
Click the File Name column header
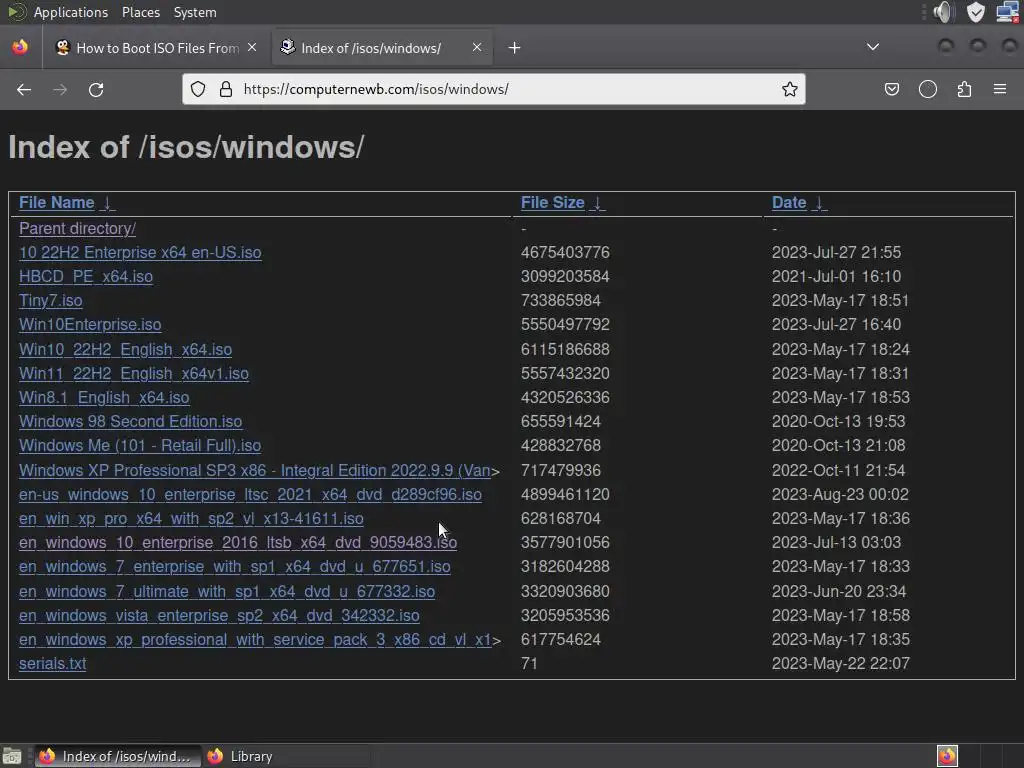(x=57, y=202)
